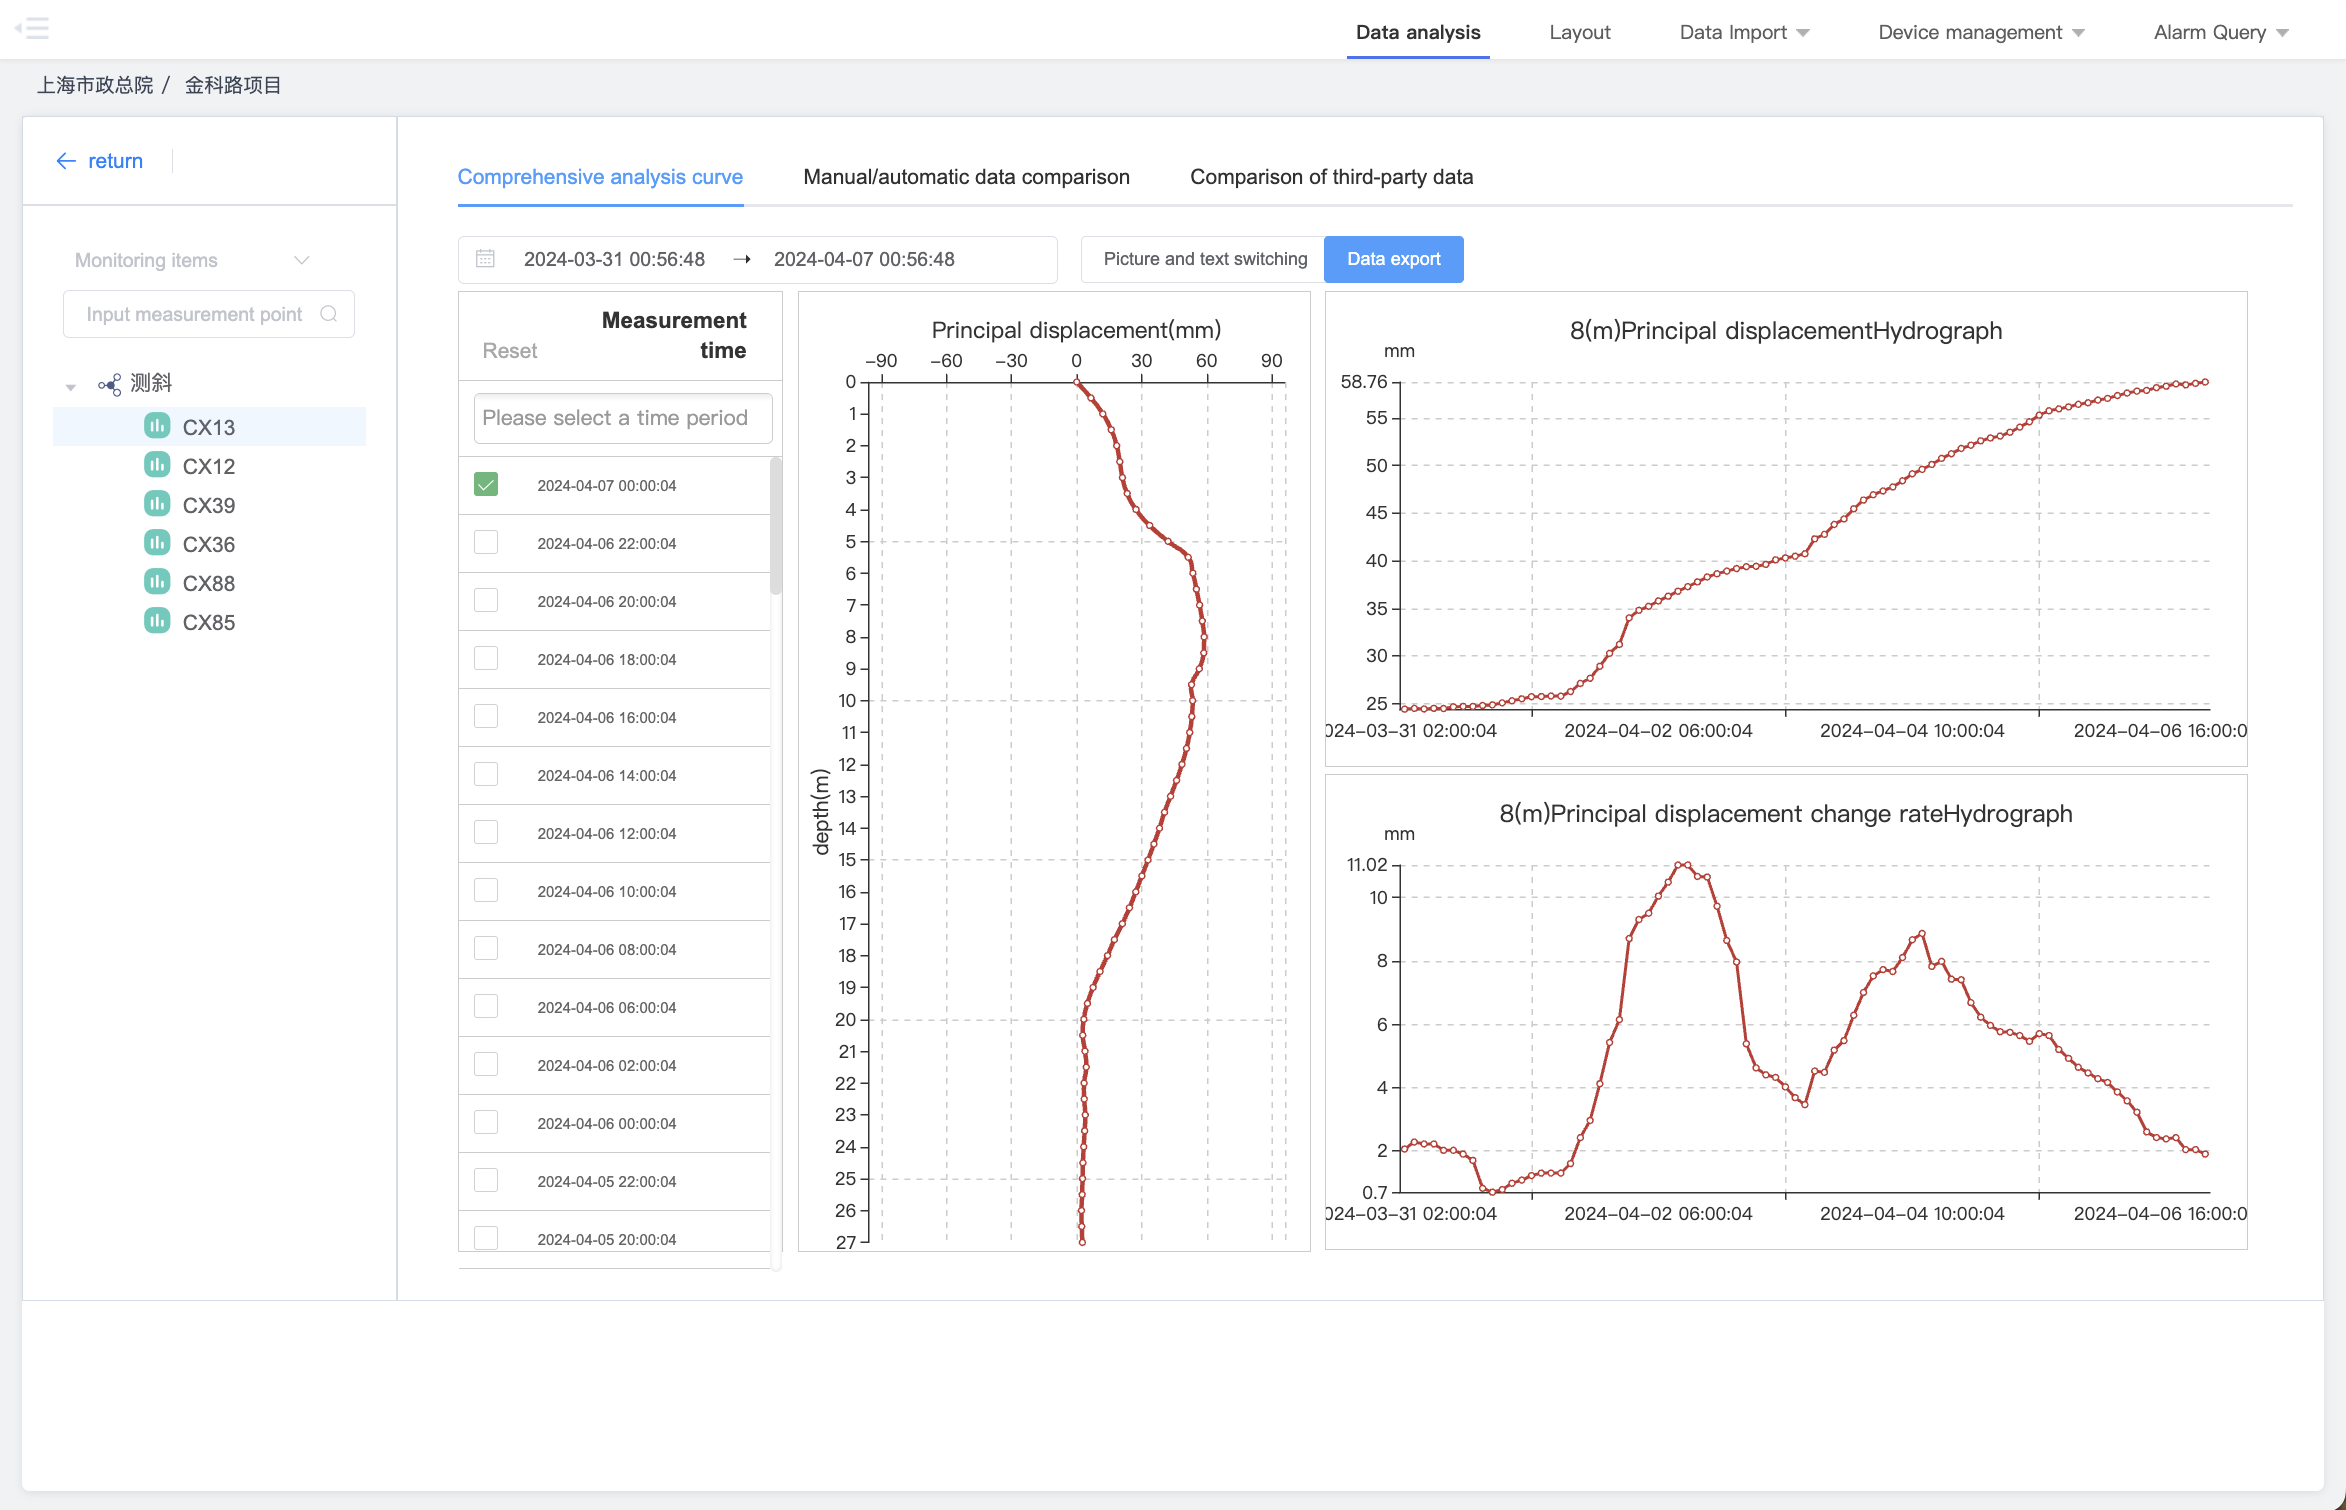The width and height of the screenshot is (2346, 1510).
Task: Select Comprehensive analysis curve tab
Action: pos(600,177)
